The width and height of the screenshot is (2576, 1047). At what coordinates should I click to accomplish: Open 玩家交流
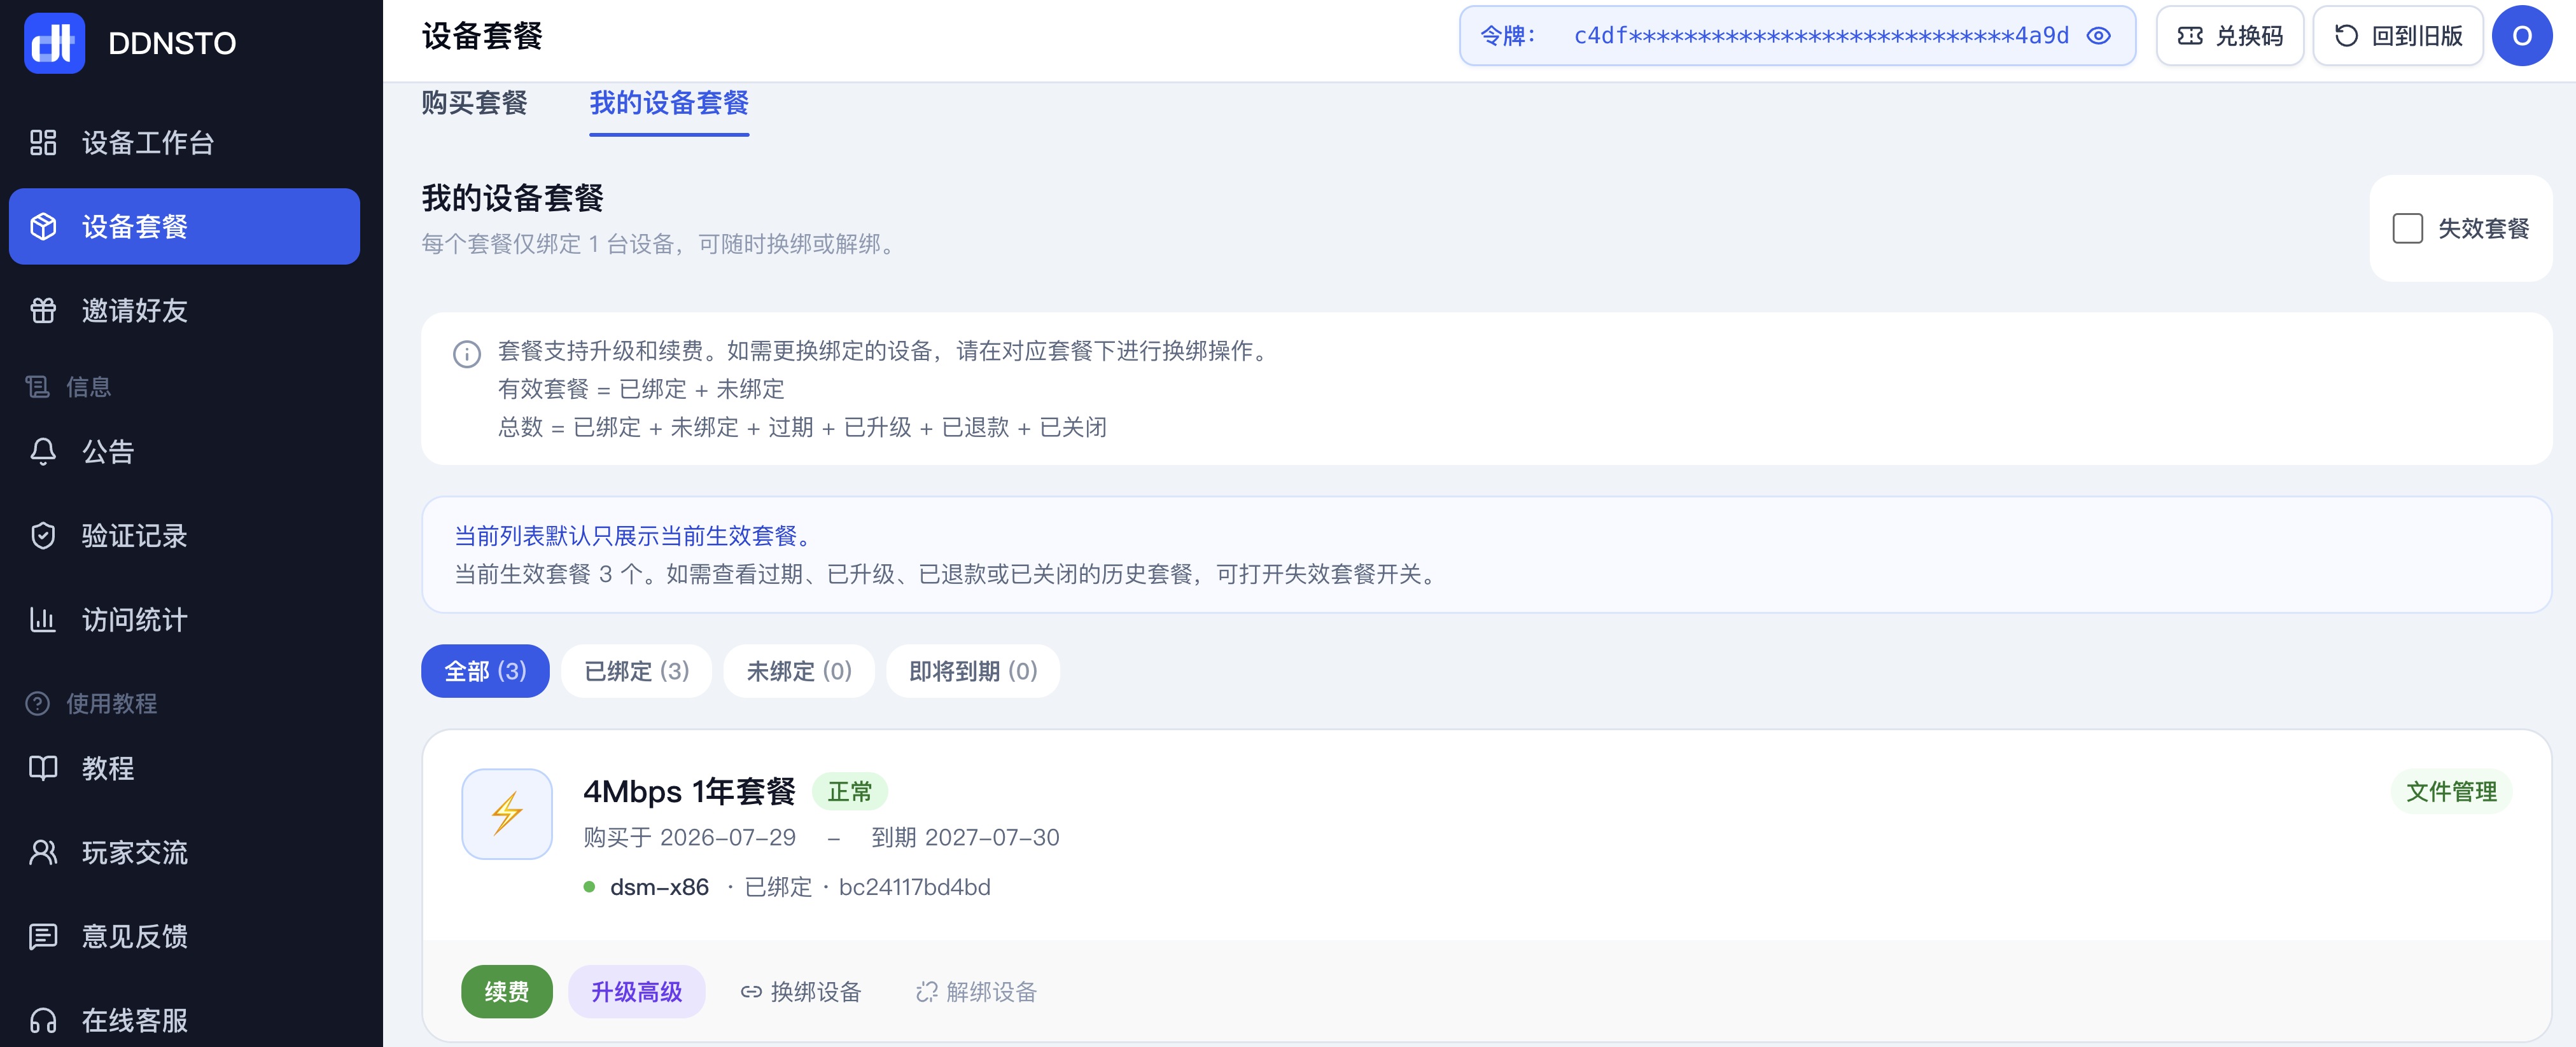coord(184,852)
